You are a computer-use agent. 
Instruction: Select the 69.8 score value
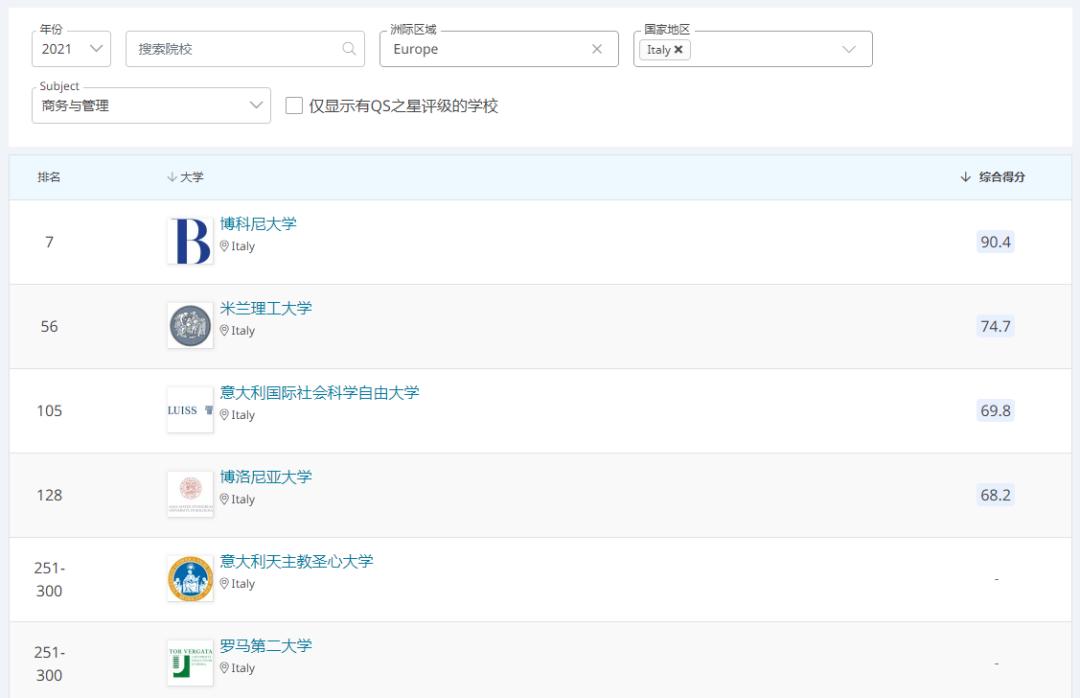pyautogui.click(x=995, y=411)
